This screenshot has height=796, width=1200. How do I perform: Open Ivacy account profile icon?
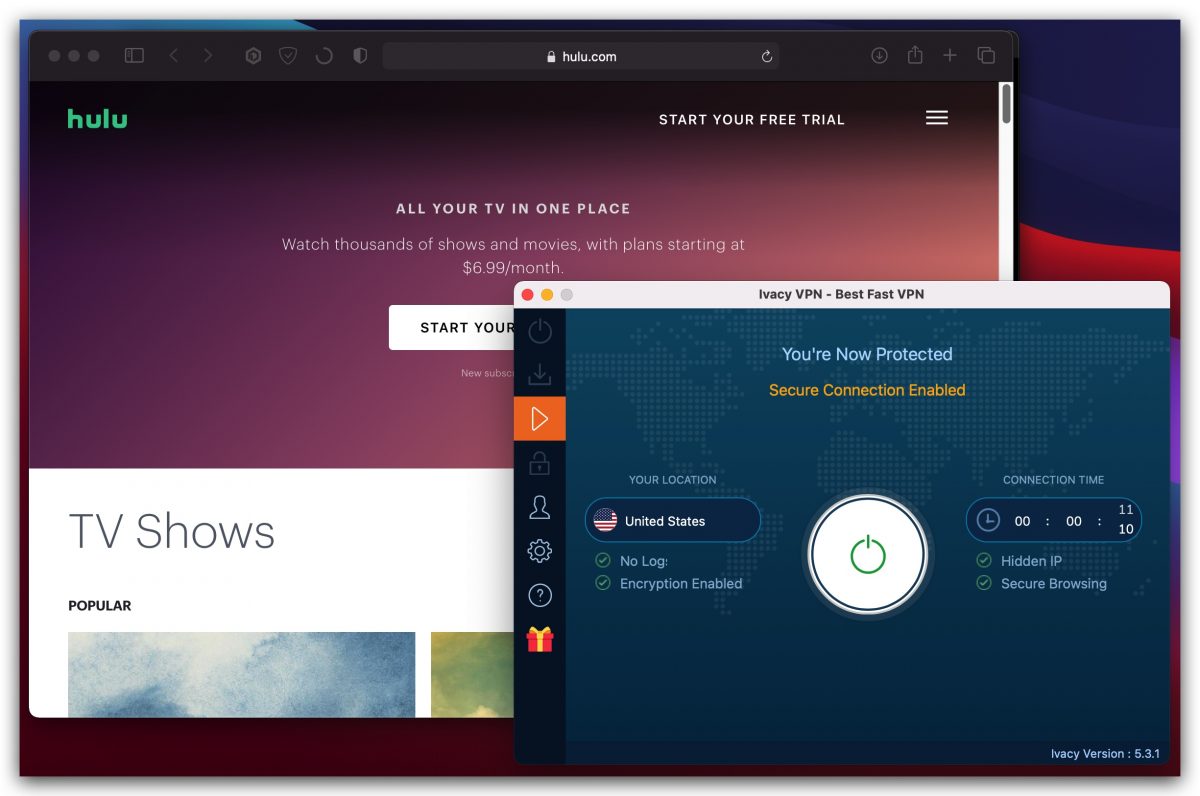(540, 507)
